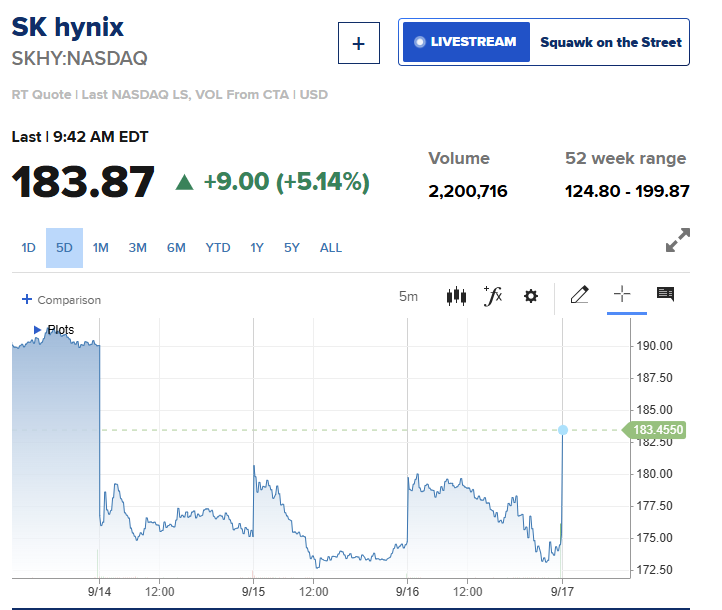Image resolution: width=722 pixels, height=610 pixels.
Task: Click the blue last-price marker dot
Action: click(x=563, y=430)
